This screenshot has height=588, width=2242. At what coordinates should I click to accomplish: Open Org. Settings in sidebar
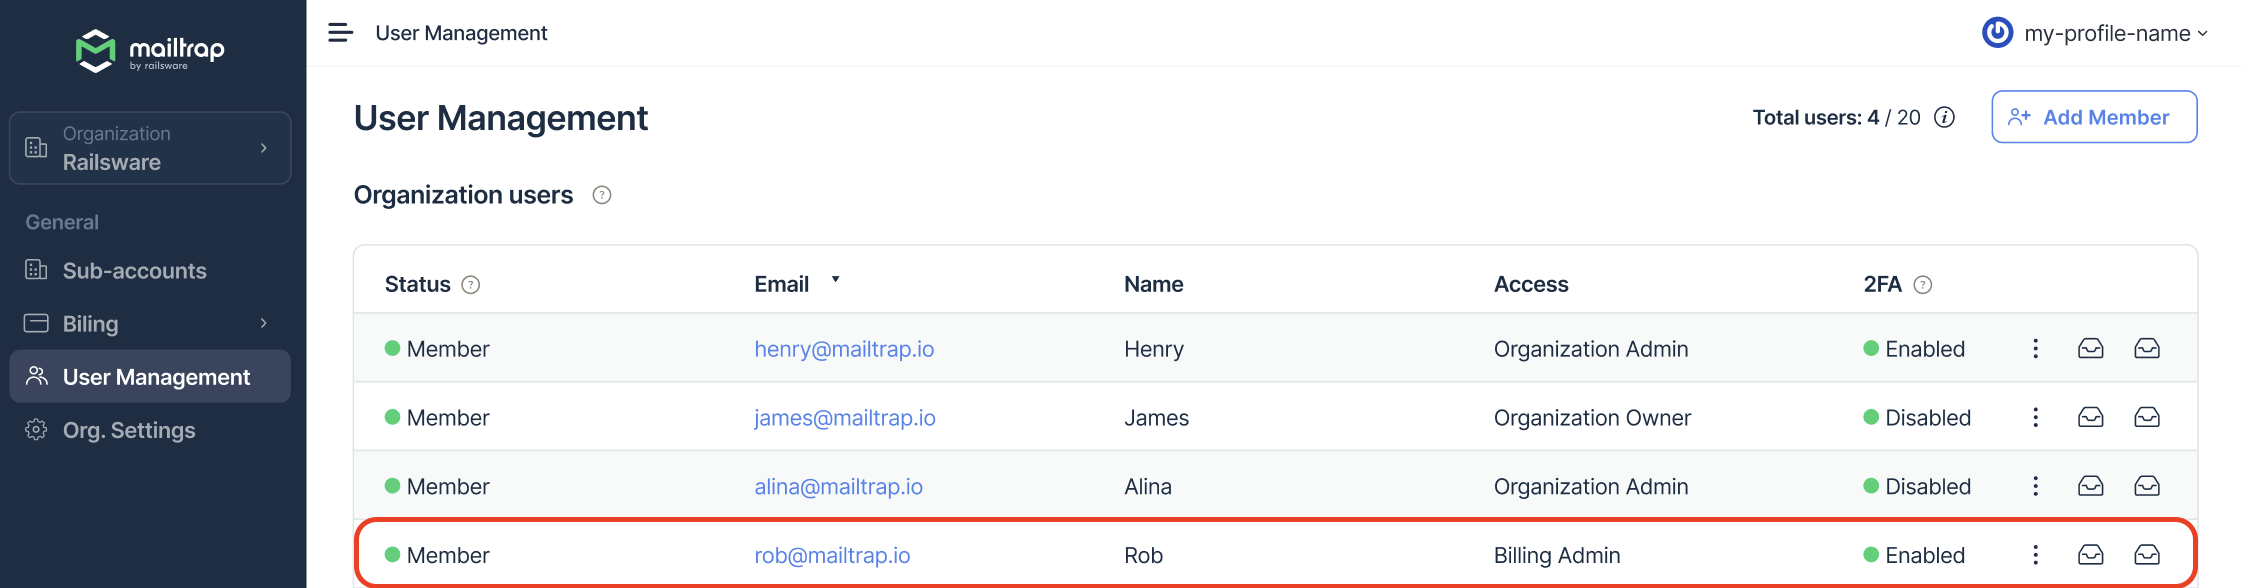coord(128,430)
